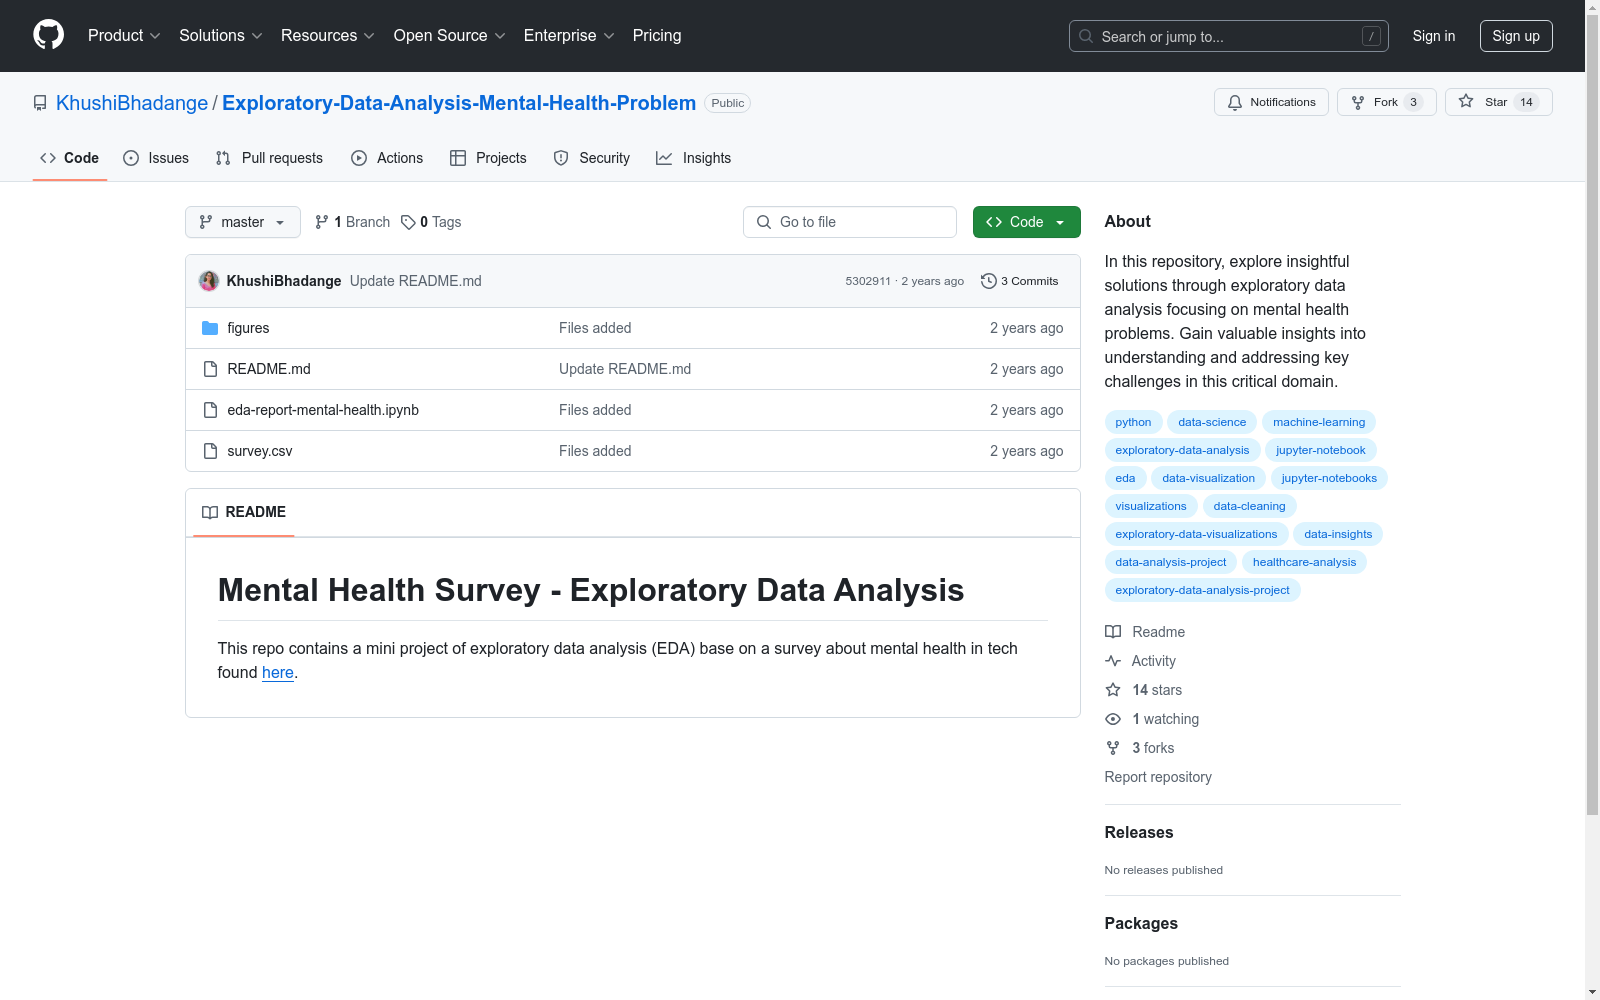1600x1000 pixels.
Task: Click the branch icon next to 1 Branch
Action: pyautogui.click(x=322, y=222)
